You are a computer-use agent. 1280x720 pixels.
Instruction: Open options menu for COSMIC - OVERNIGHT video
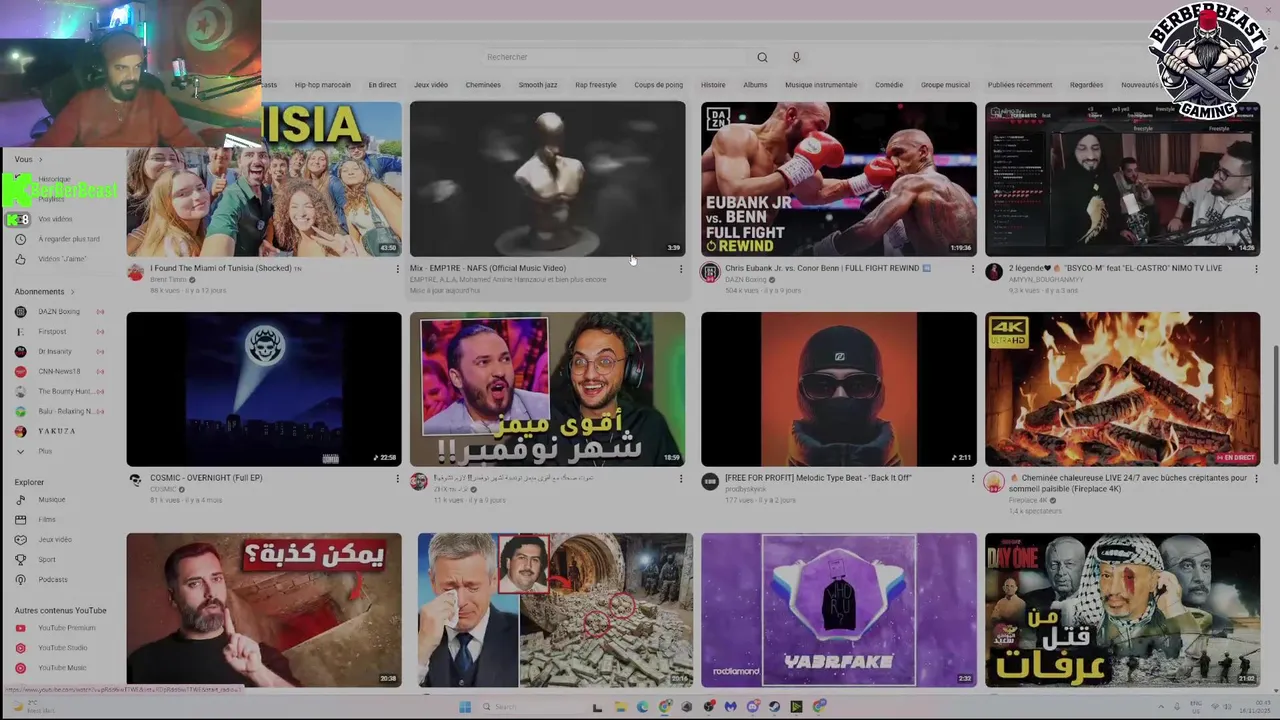[397, 479]
